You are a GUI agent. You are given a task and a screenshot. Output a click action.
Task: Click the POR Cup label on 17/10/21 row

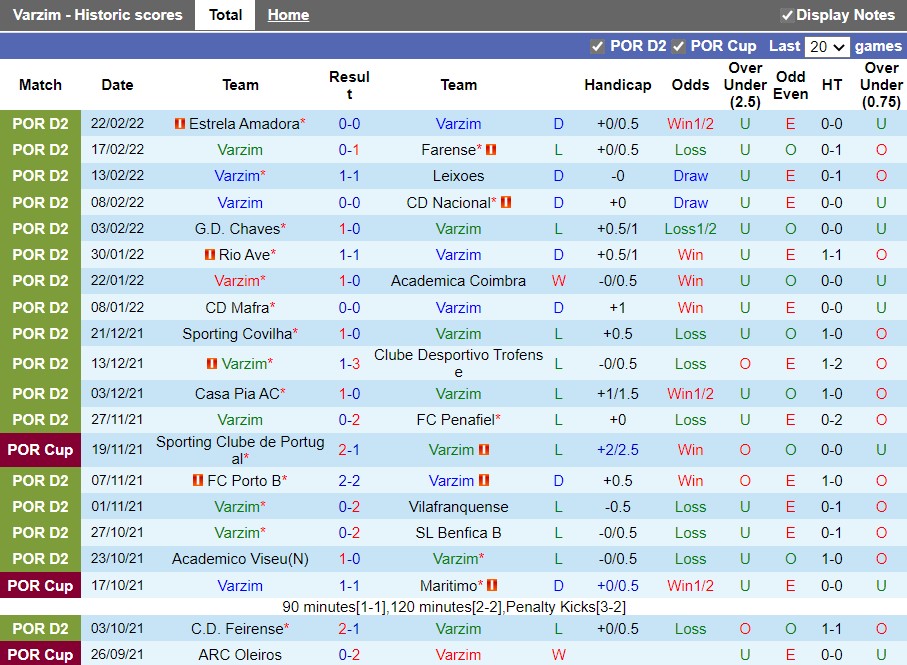point(40,585)
